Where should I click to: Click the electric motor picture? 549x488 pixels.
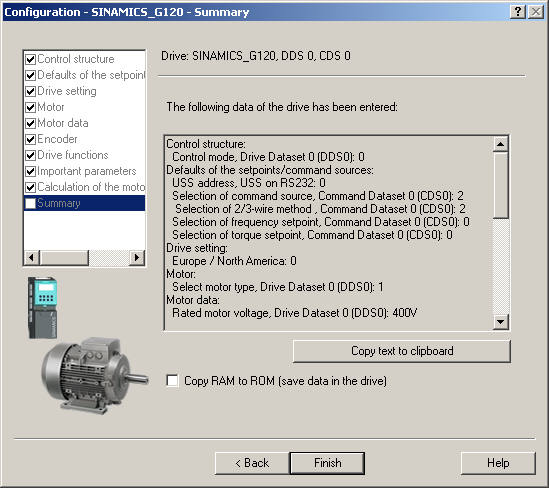click(x=95, y=376)
